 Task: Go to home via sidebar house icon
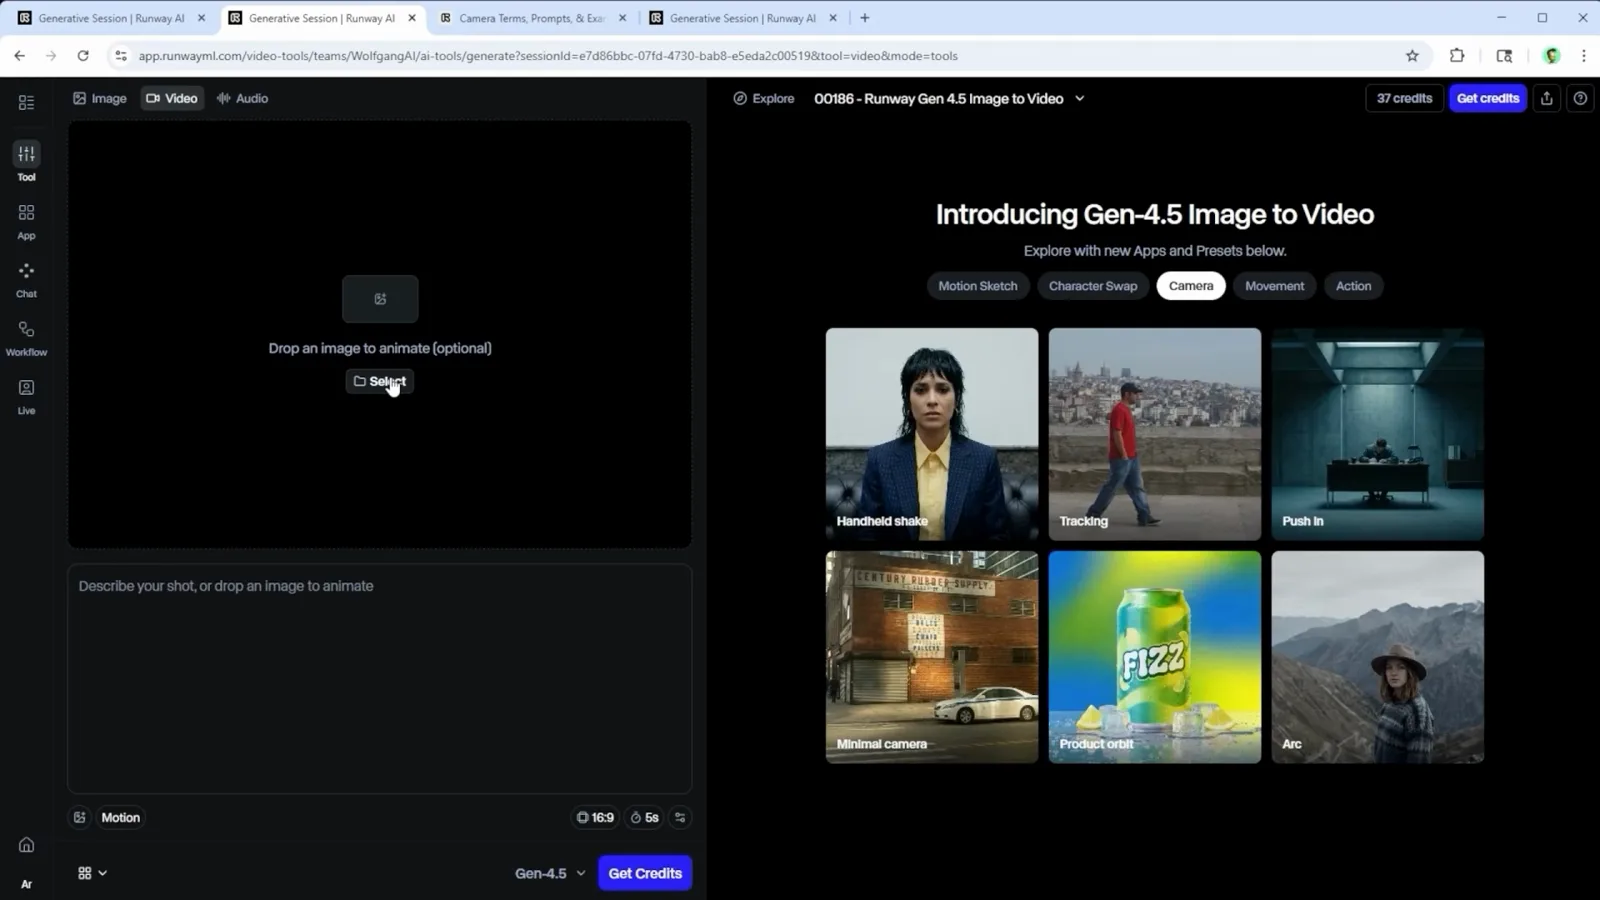[x=26, y=845]
